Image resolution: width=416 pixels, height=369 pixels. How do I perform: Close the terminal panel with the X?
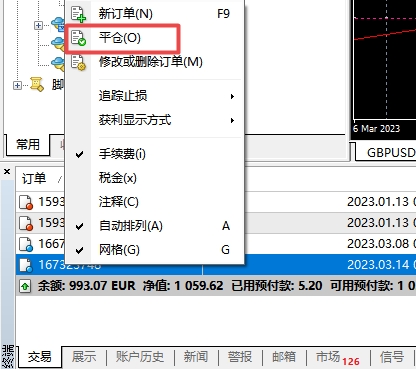point(7,171)
